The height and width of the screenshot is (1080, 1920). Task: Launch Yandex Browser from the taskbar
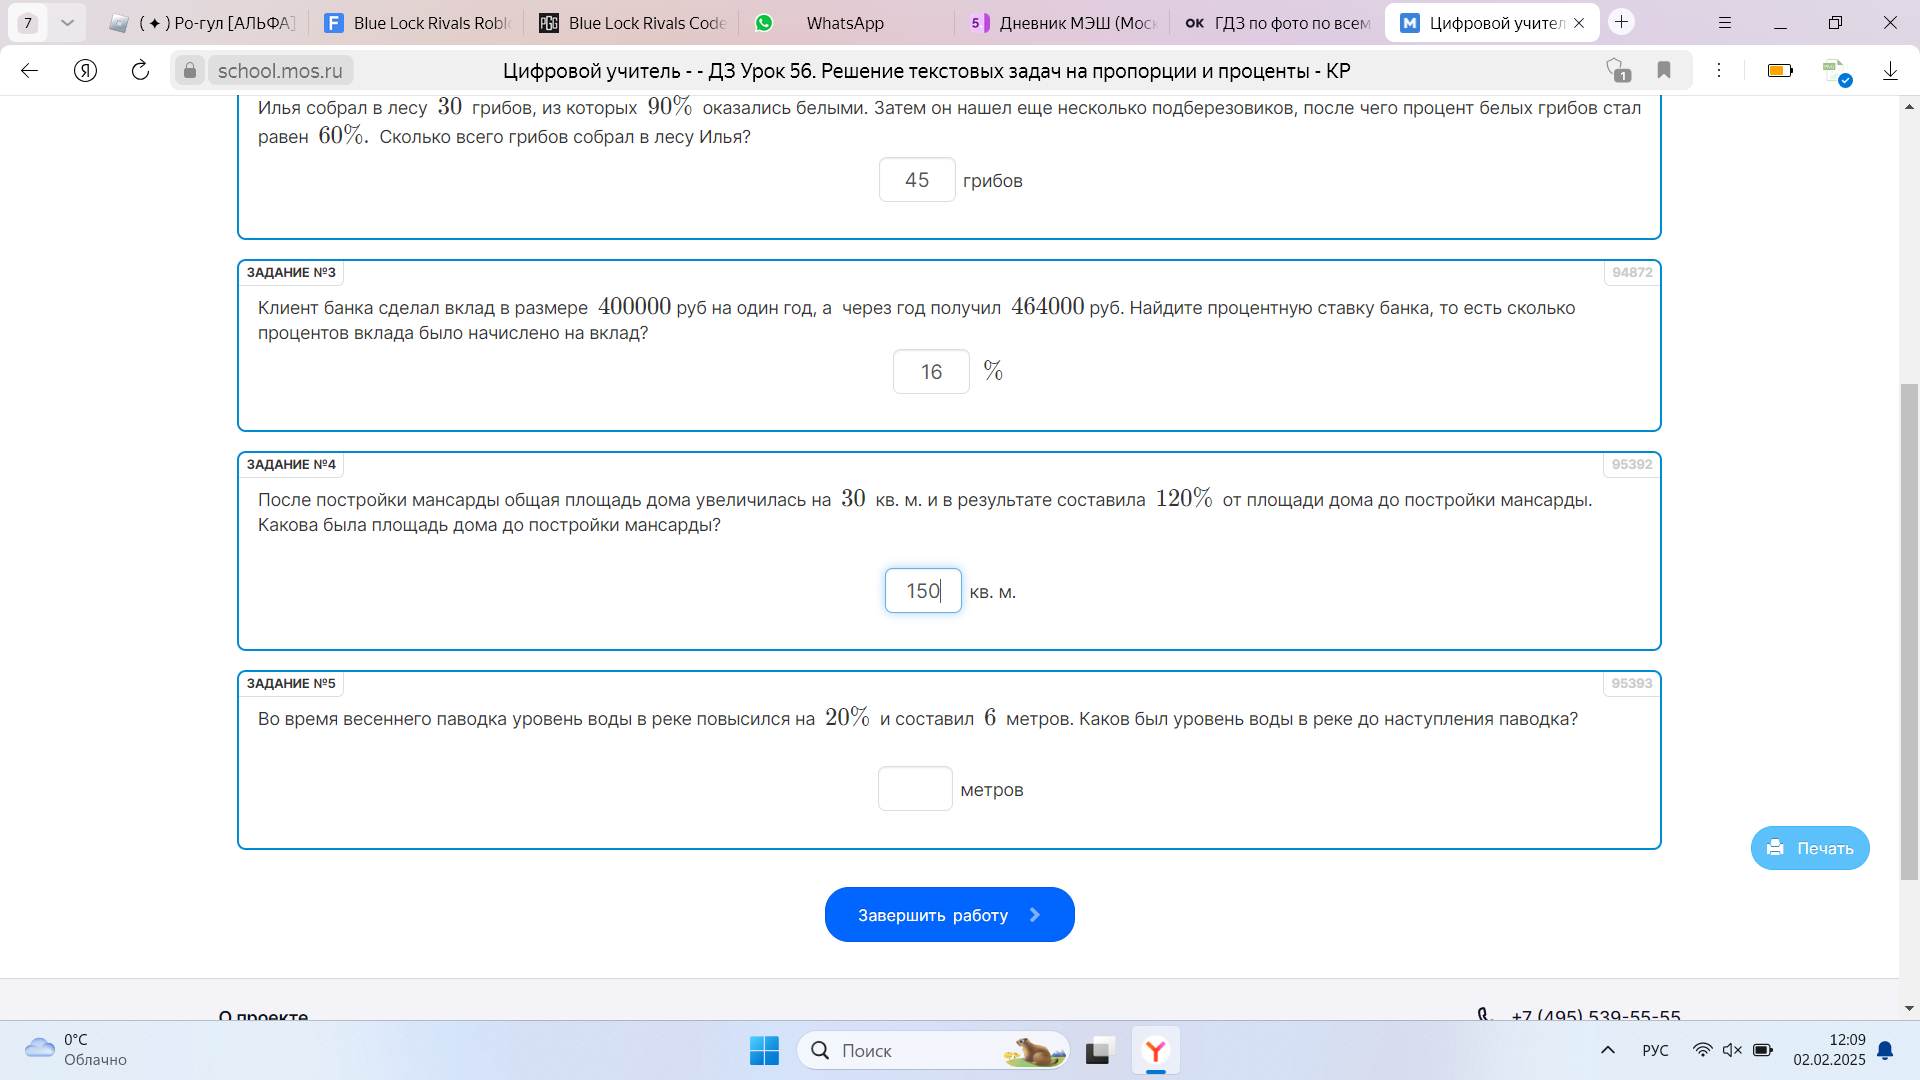[x=1156, y=1050]
